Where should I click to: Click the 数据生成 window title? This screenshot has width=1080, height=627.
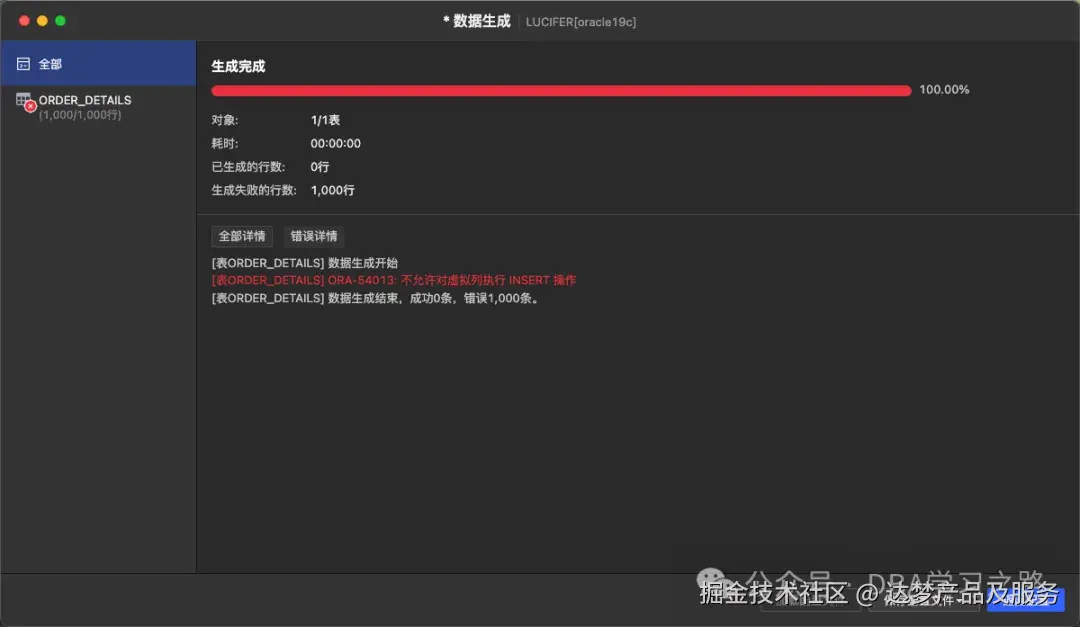[477, 21]
